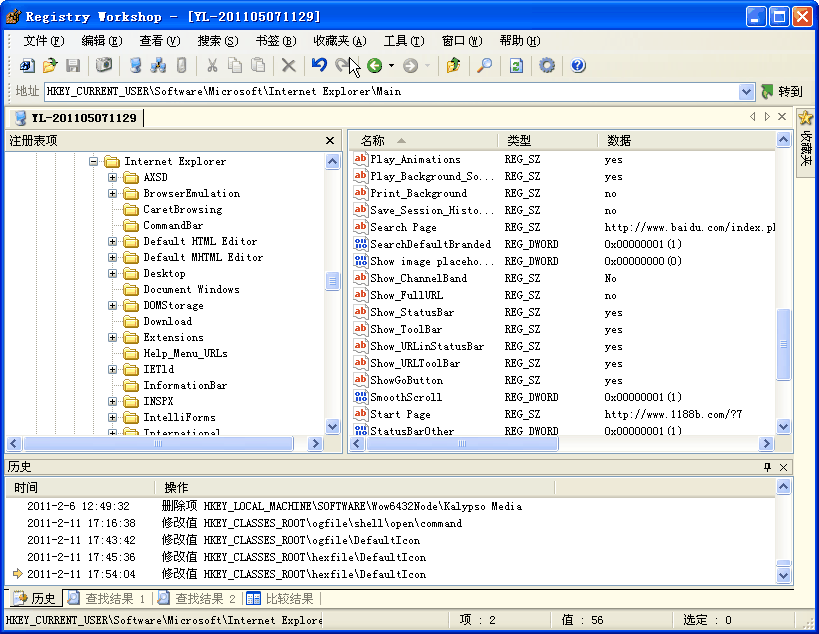Sort by the 名称 column header
Viewport: 819px width, 634px height.
pyautogui.click(x=372, y=141)
